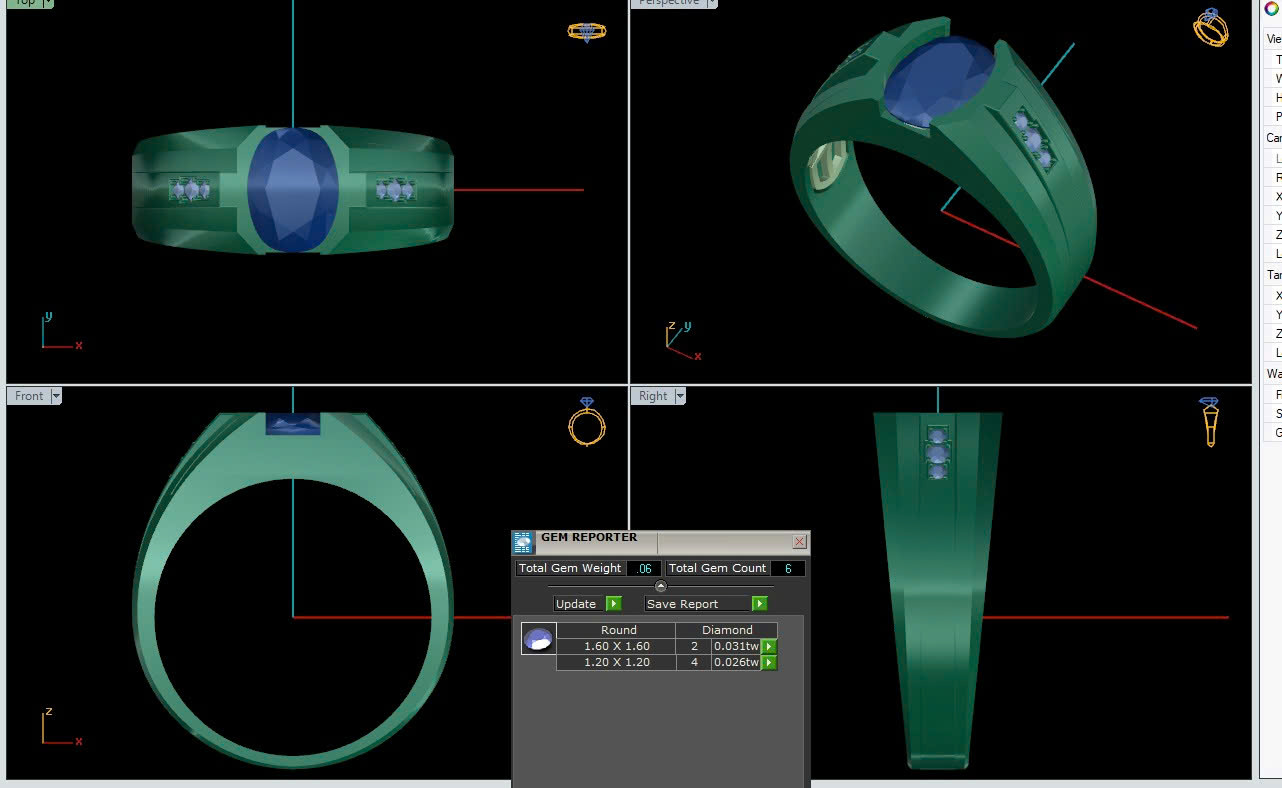Select the round diamond gem thumbnail
Viewport: 1282px width, 788px height.
coord(538,639)
